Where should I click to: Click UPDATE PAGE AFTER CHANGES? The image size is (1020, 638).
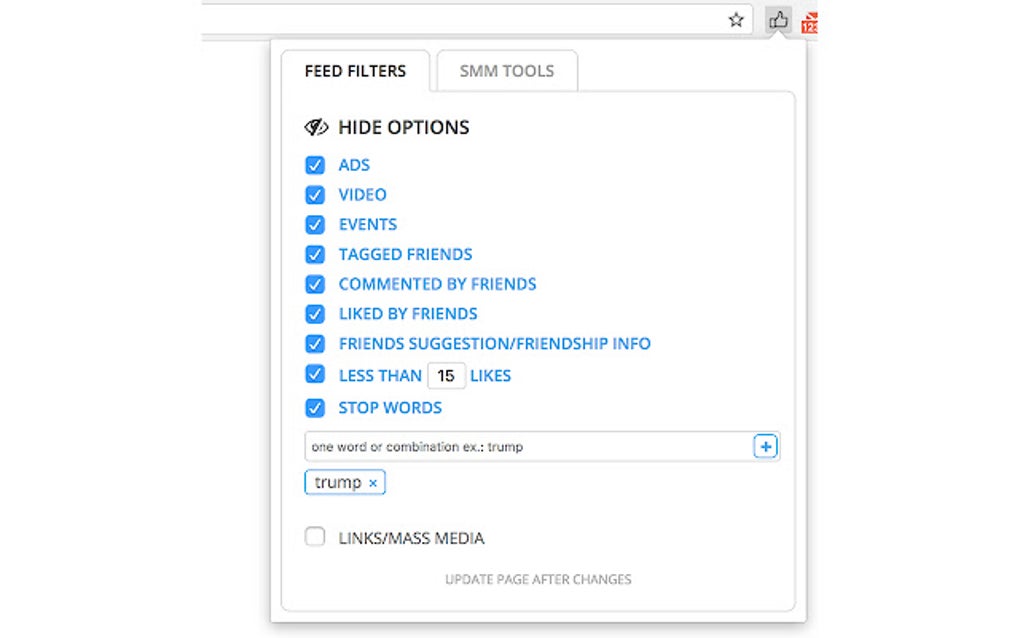(x=537, y=579)
